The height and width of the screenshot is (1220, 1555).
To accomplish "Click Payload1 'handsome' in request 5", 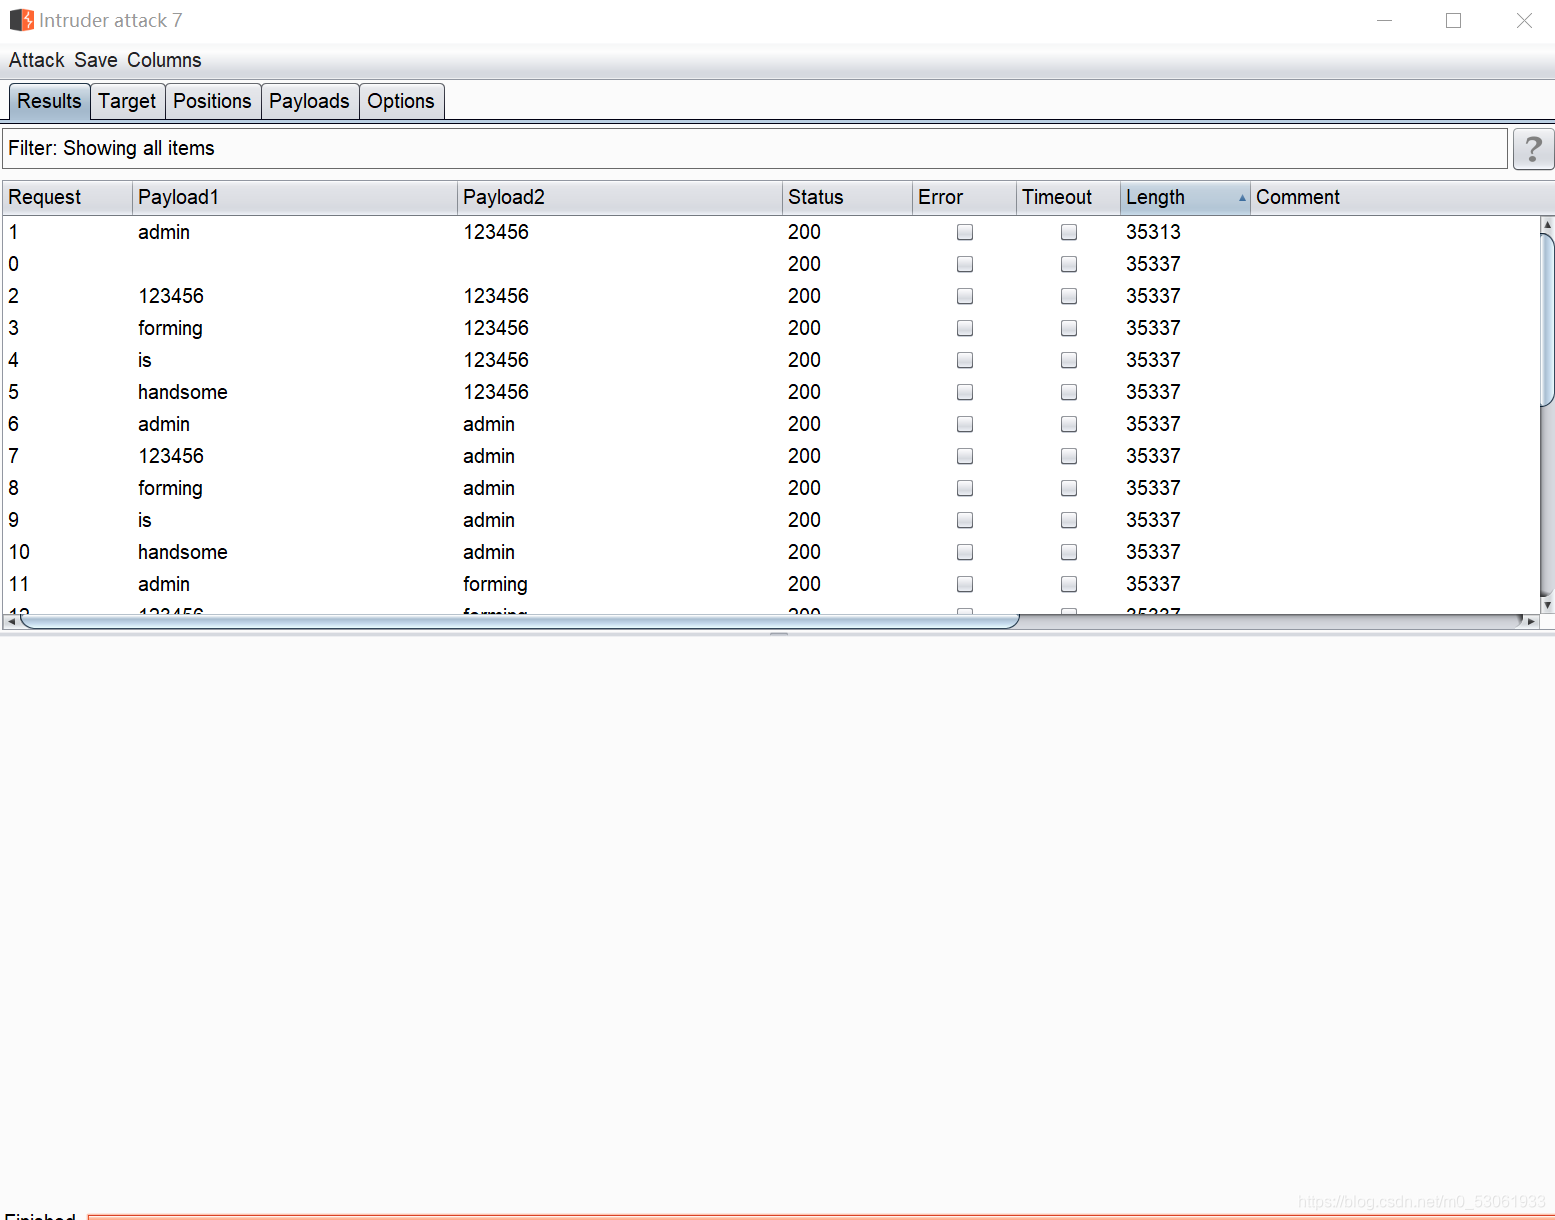I will tap(183, 392).
